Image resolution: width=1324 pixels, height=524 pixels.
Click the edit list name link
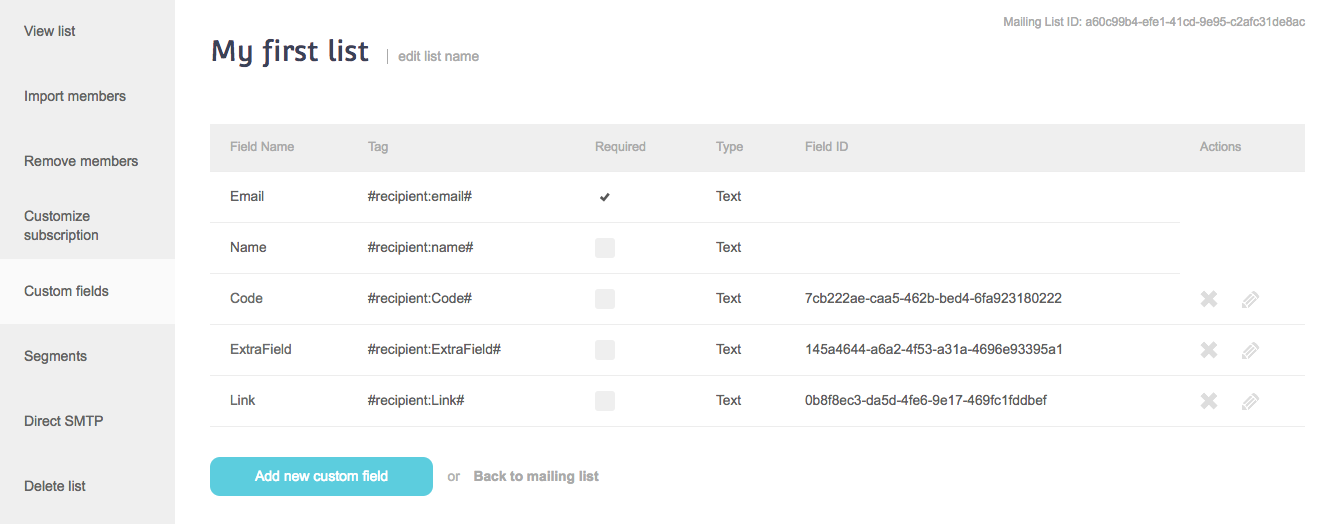(x=438, y=57)
